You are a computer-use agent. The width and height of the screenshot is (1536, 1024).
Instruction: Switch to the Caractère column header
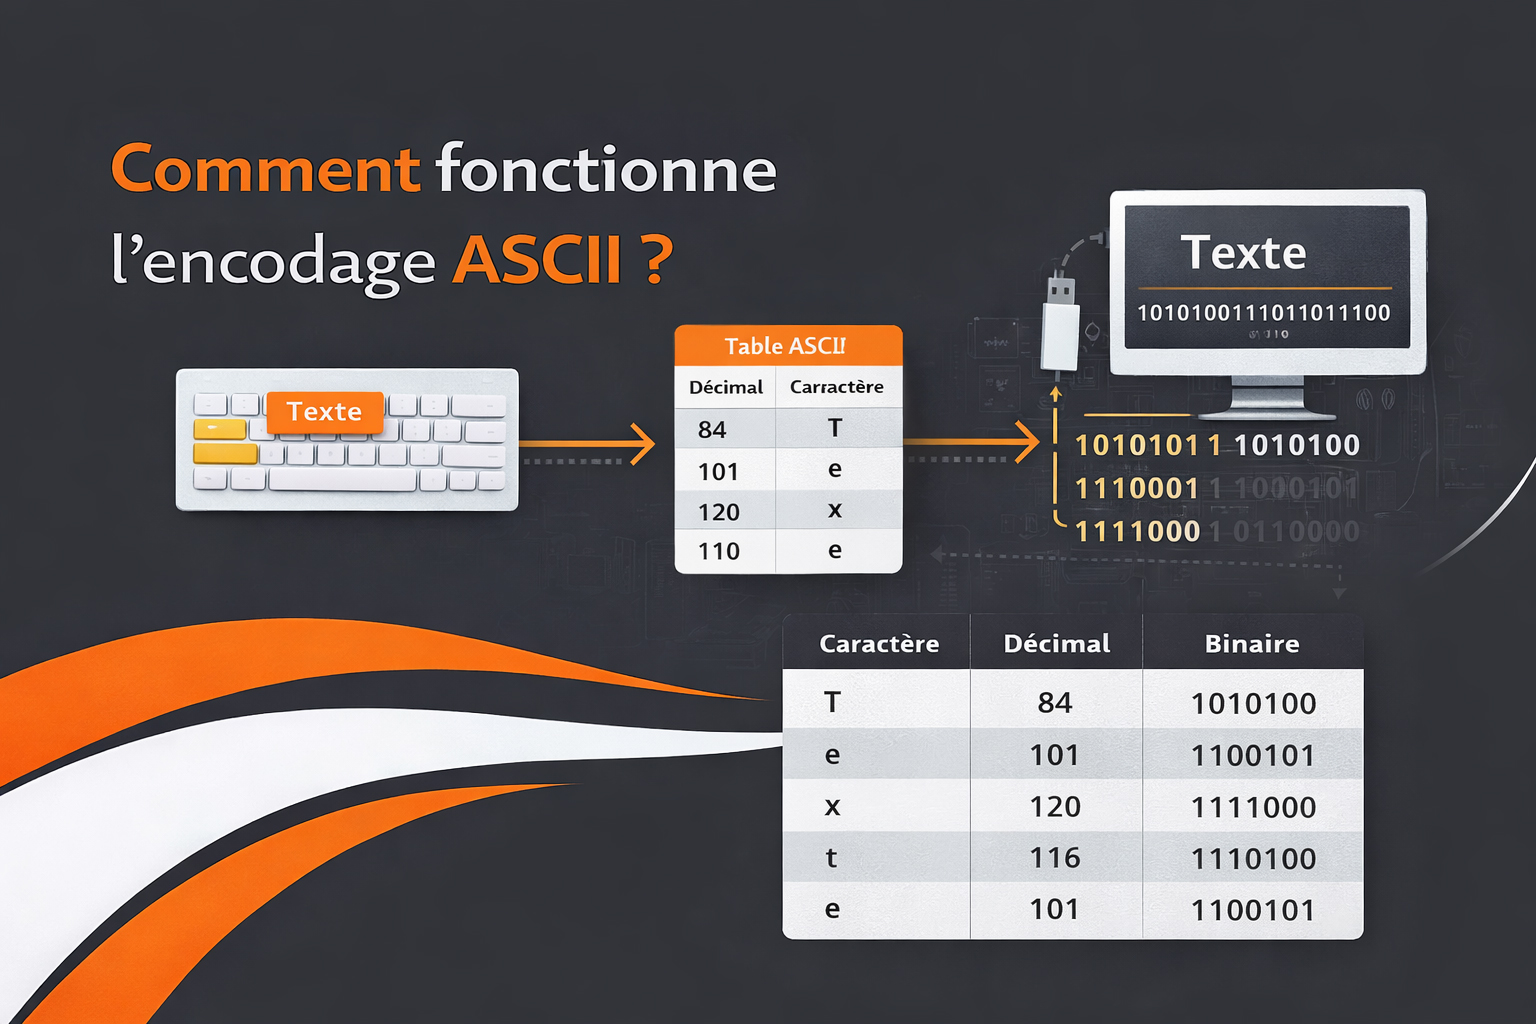838,387
